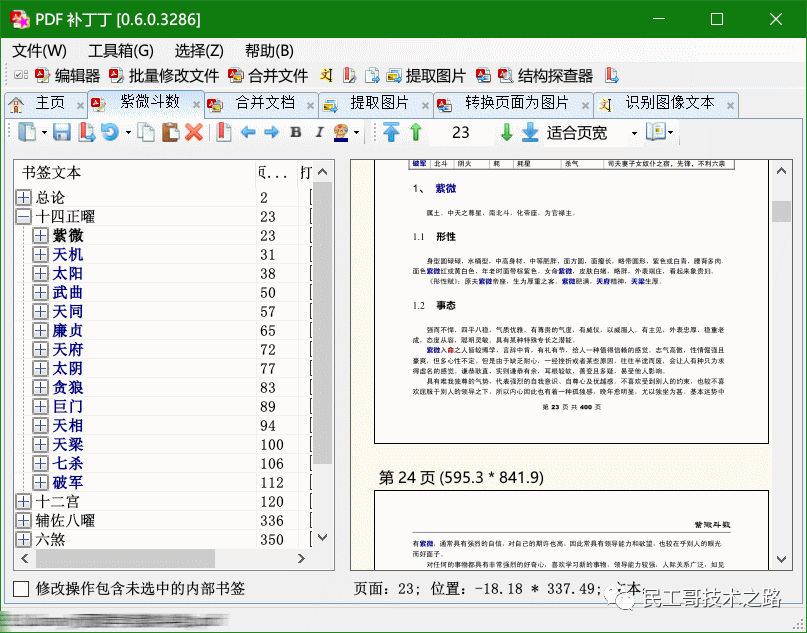The image size is (807, 633).
Task: Click the 书签文本 column header
Action: [x=135, y=172]
